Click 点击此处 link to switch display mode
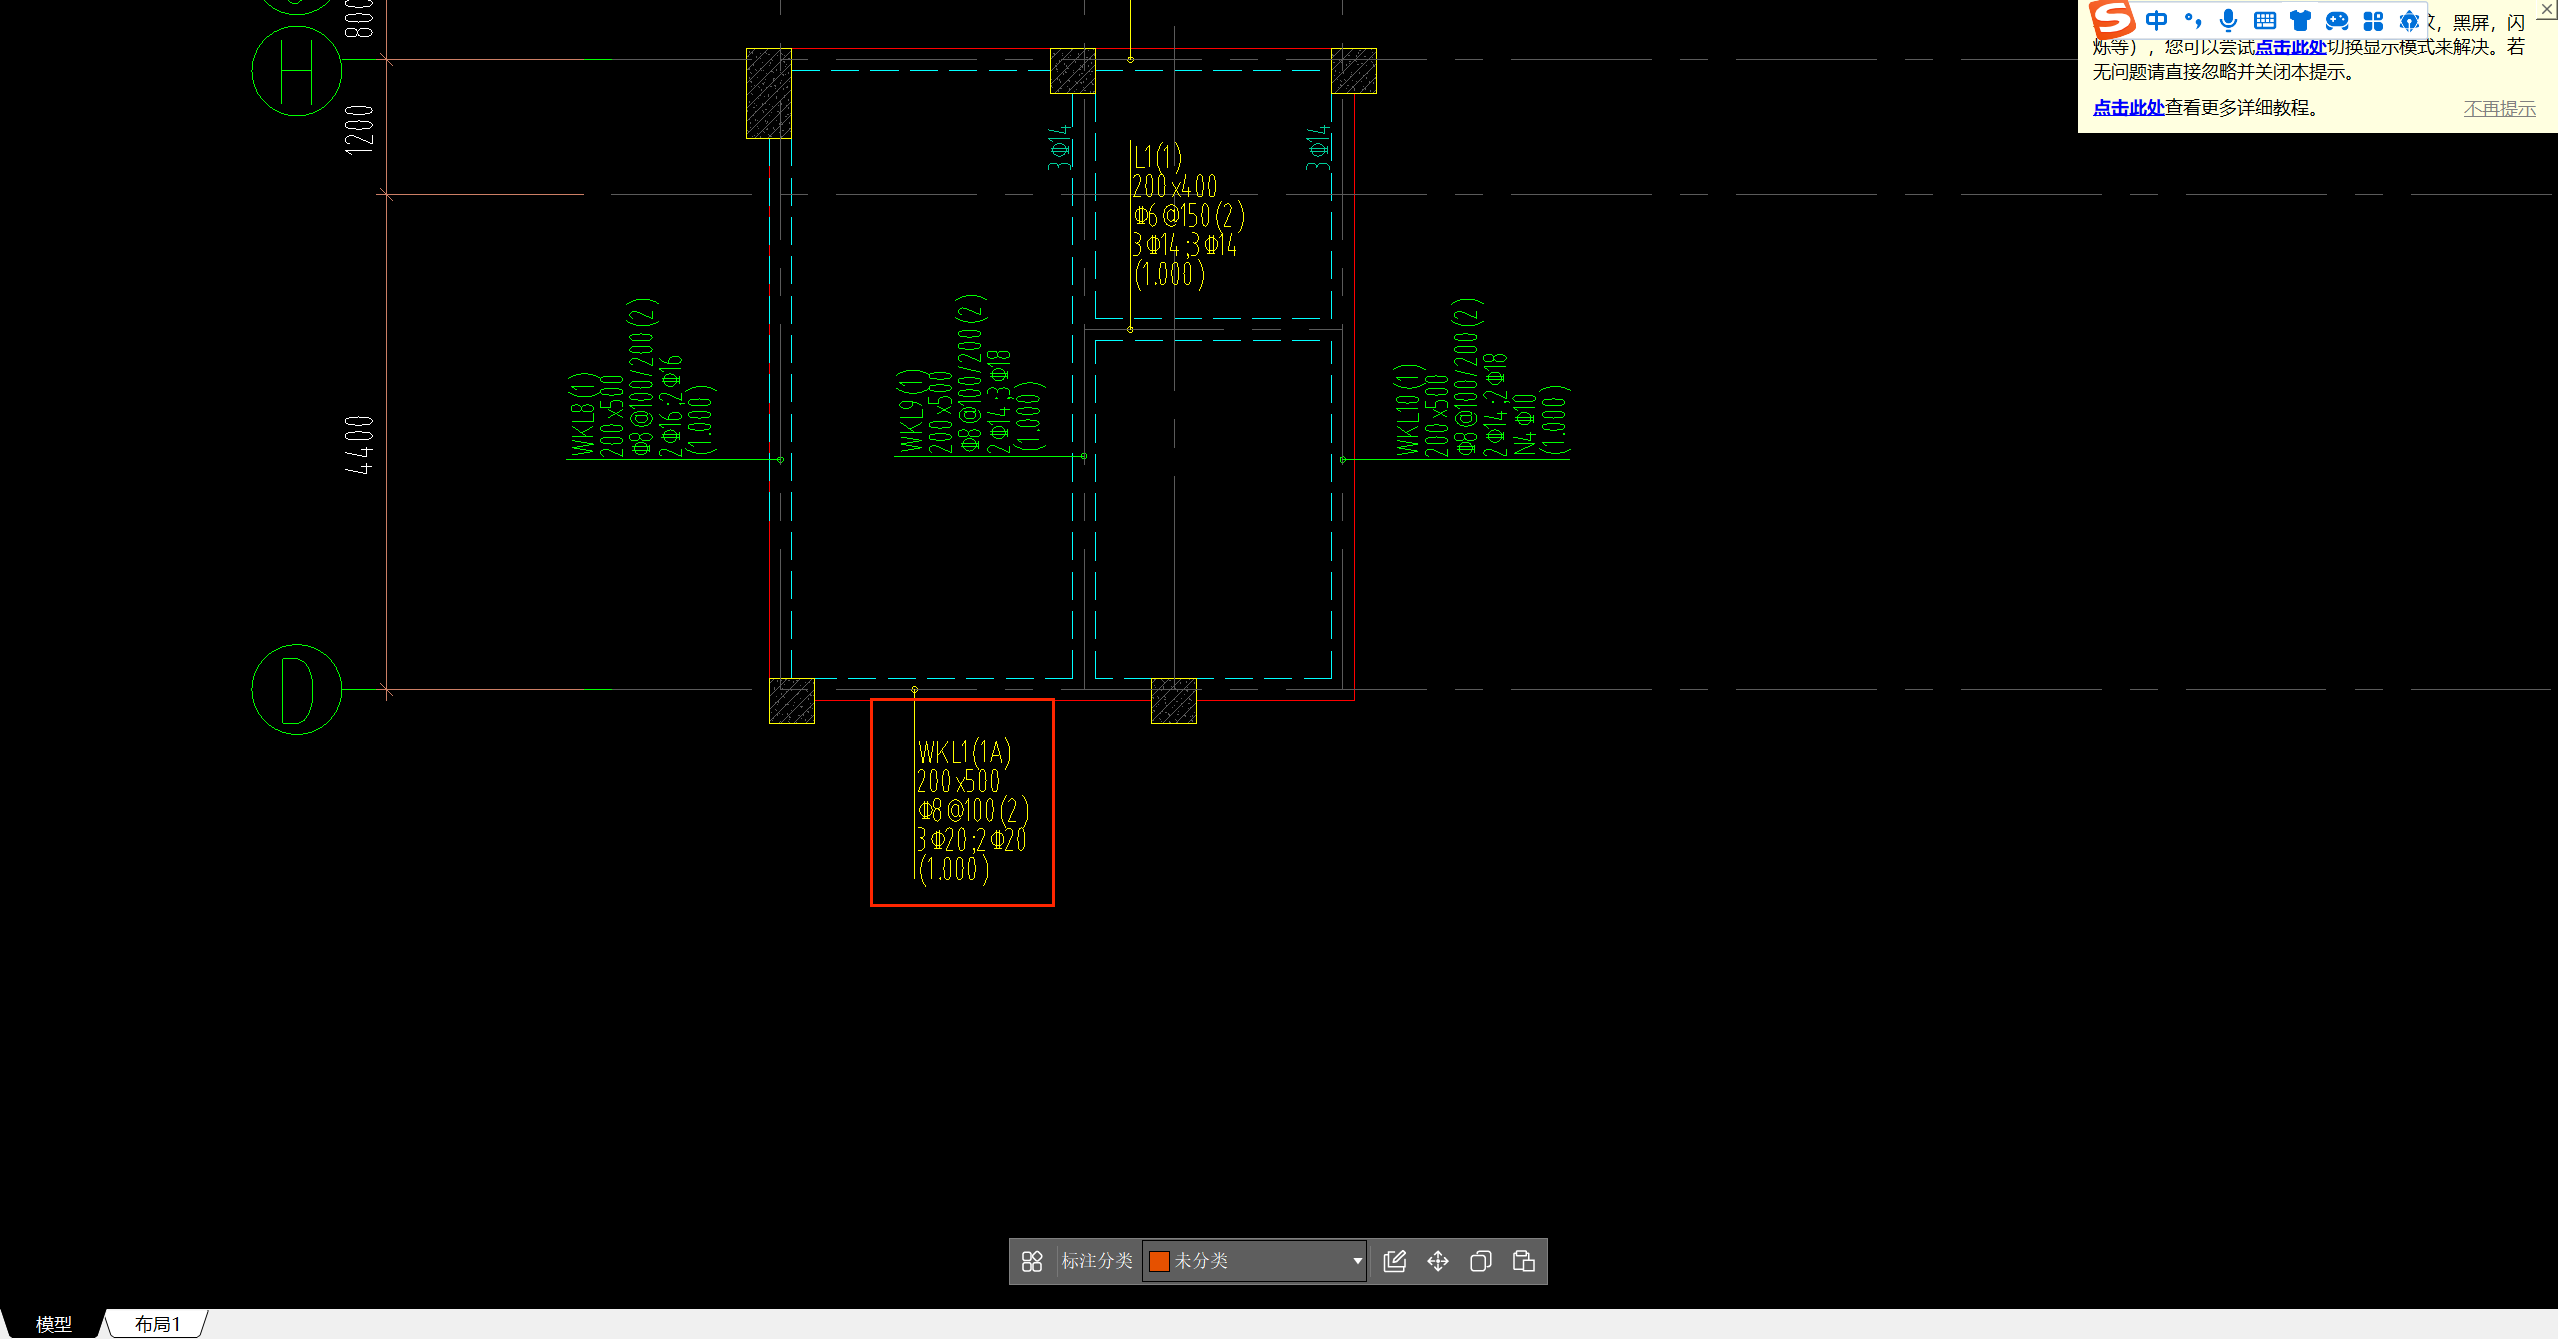2558x1339 pixels. pyautogui.click(x=2290, y=47)
